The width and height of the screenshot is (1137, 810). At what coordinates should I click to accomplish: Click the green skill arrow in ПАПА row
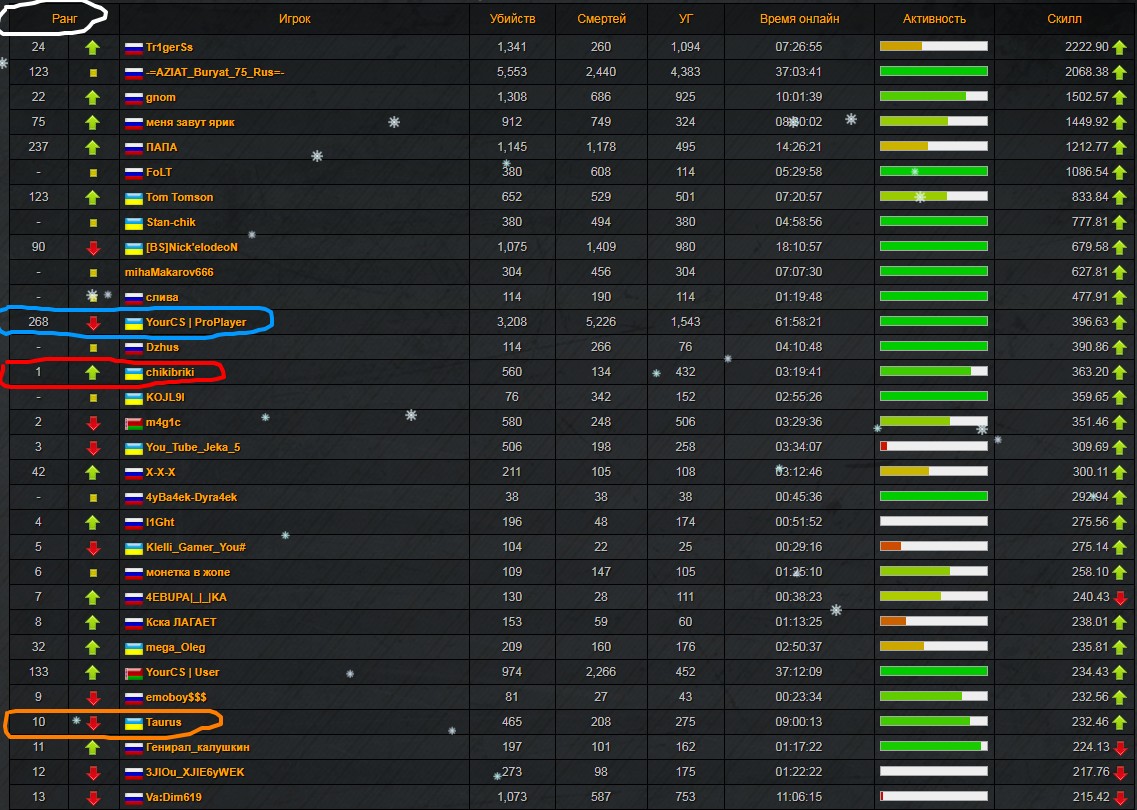coord(1119,147)
